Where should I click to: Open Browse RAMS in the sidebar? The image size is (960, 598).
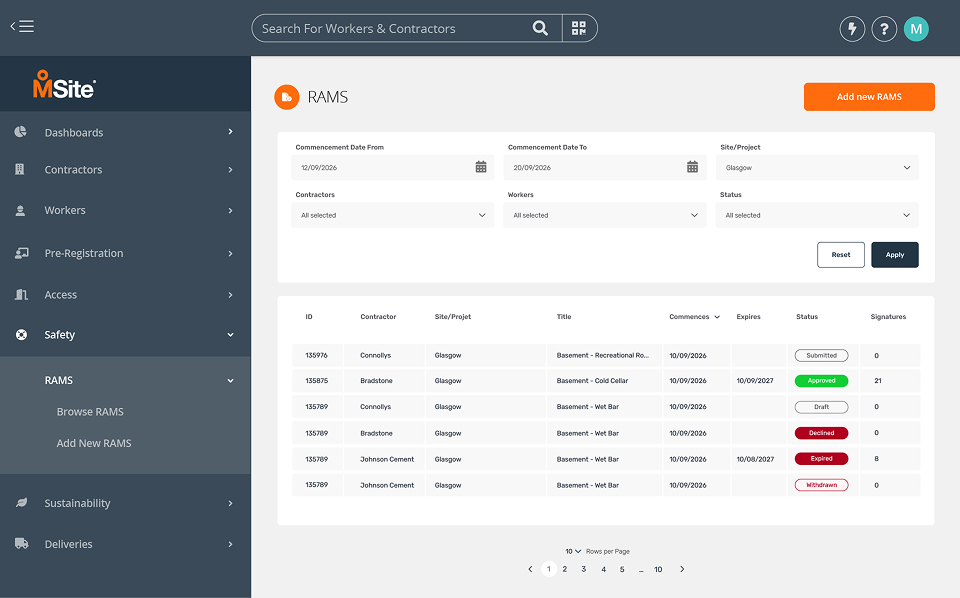pyautogui.click(x=90, y=412)
